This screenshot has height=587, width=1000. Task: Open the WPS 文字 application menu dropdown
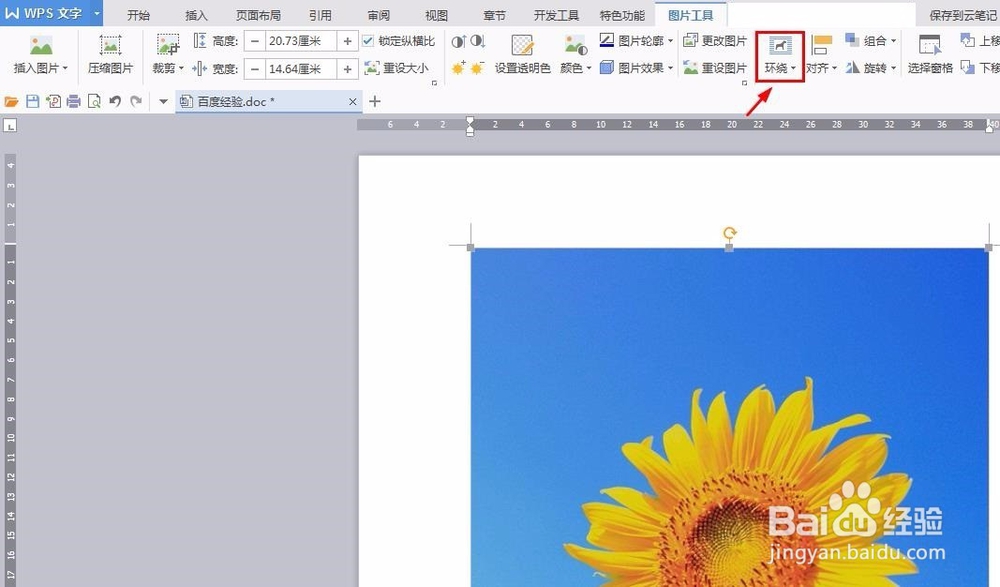97,13
